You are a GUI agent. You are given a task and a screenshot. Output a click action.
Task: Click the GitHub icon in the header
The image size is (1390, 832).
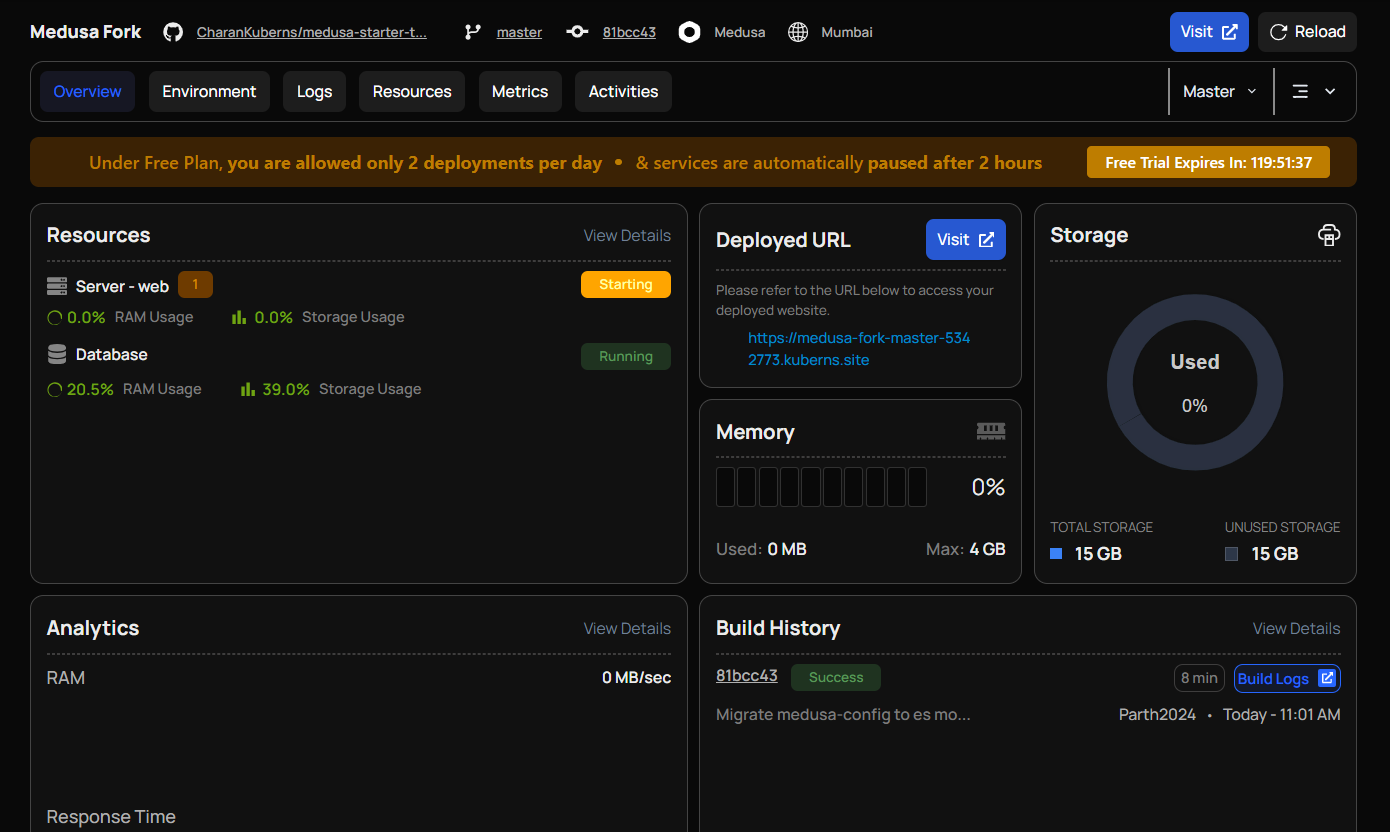pos(172,31)
